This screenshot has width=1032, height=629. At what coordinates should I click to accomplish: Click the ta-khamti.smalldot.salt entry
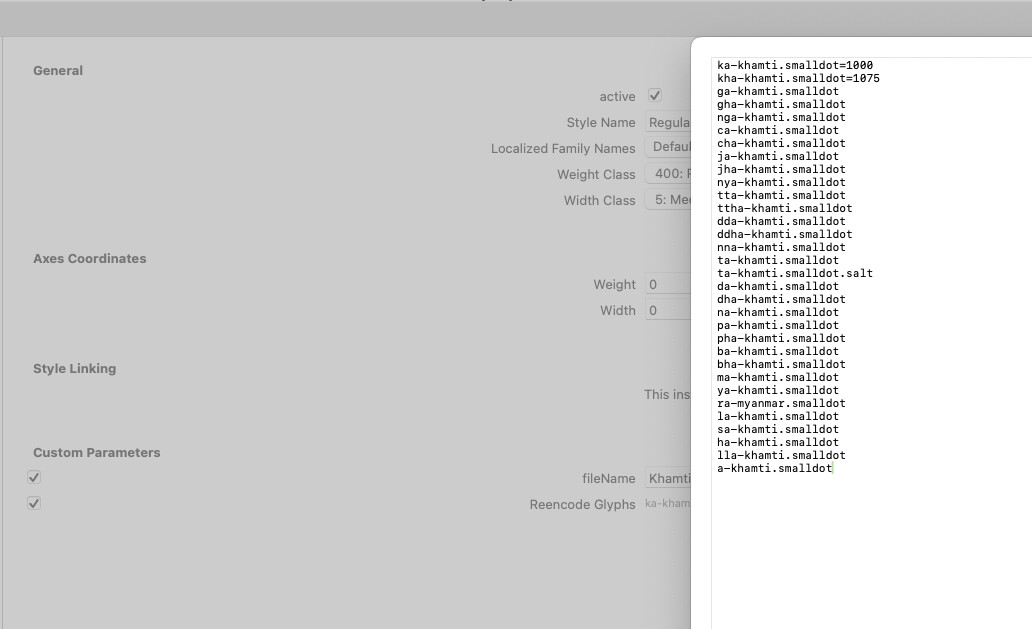[794, 273]
